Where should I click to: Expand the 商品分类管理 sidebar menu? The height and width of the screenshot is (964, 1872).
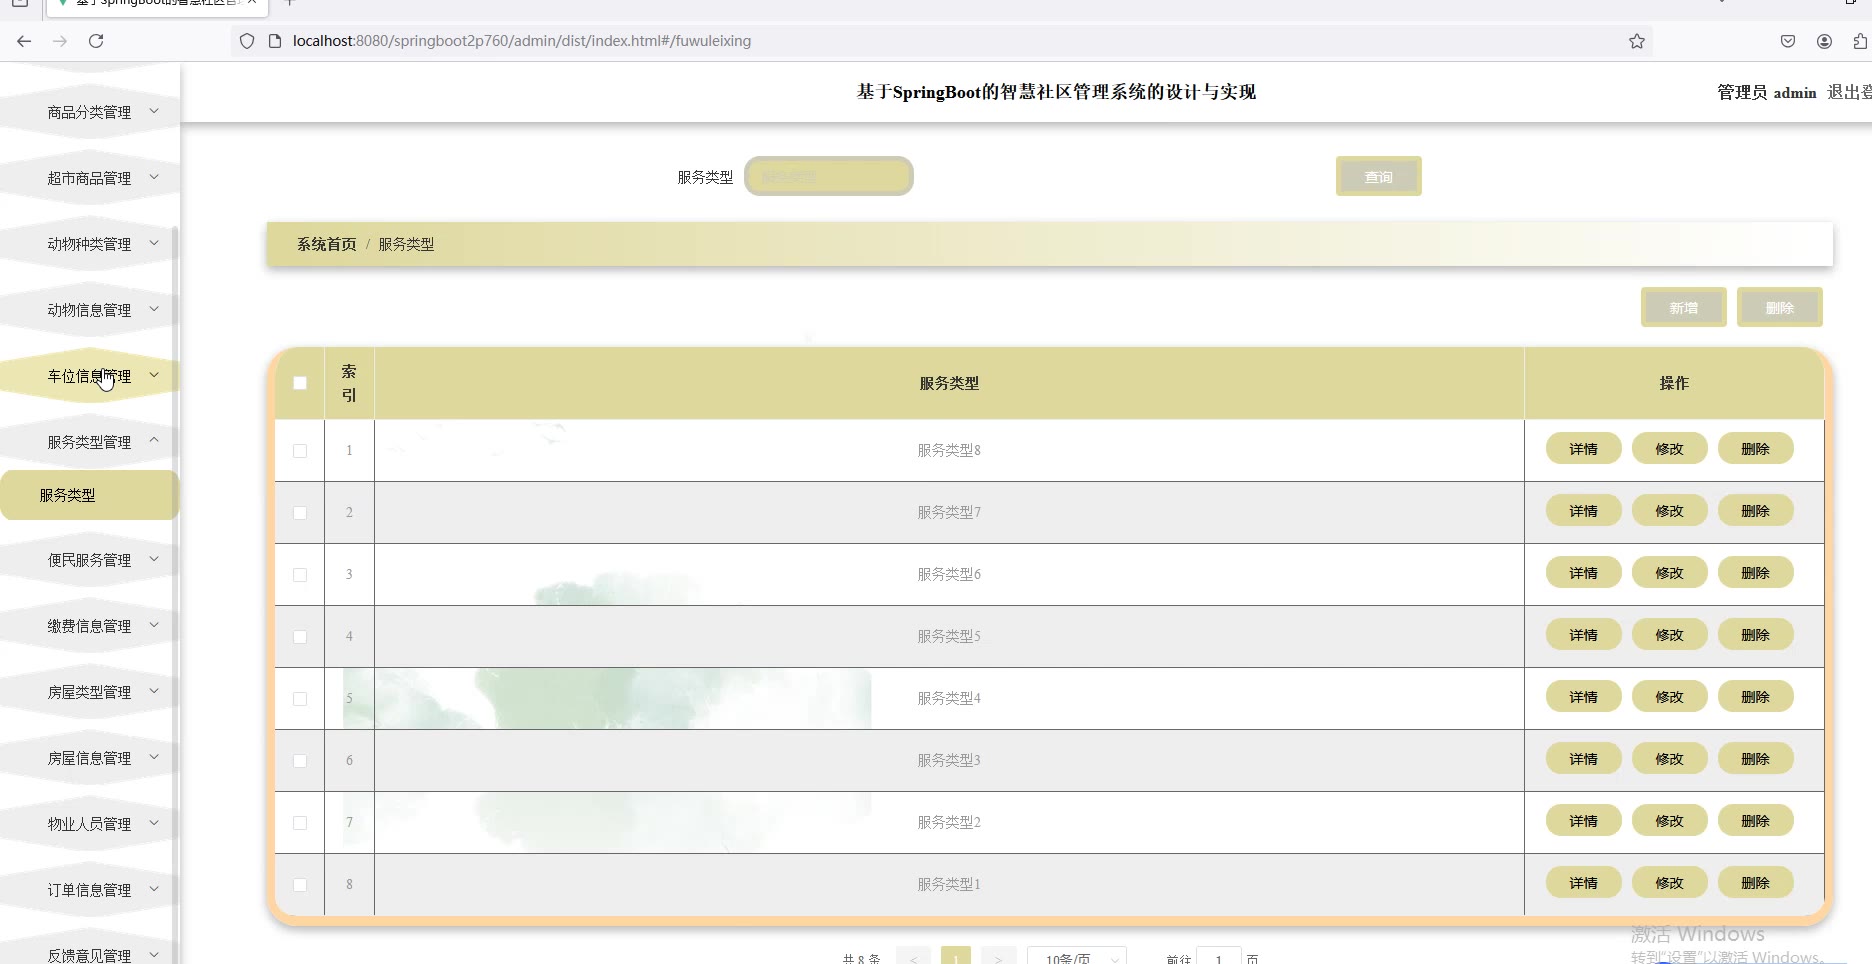tap(90, 112)
